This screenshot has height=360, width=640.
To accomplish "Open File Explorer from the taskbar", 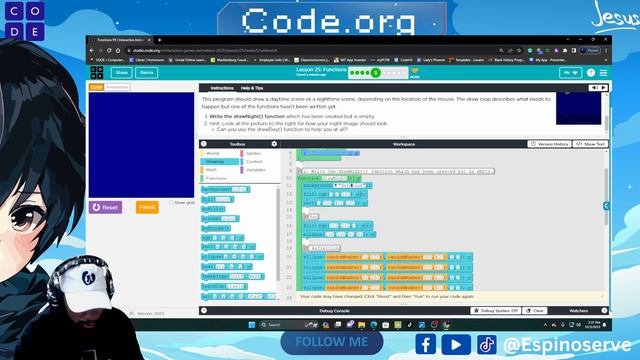I will coord(362,325).
